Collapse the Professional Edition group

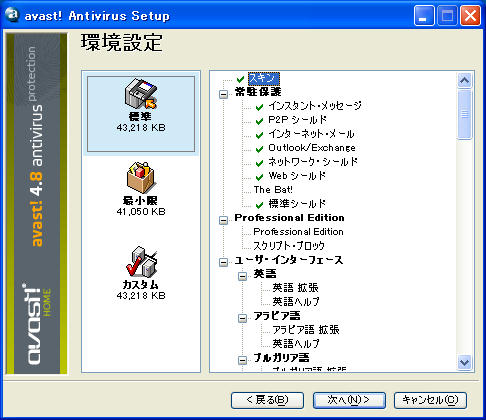tap(223, 220)
